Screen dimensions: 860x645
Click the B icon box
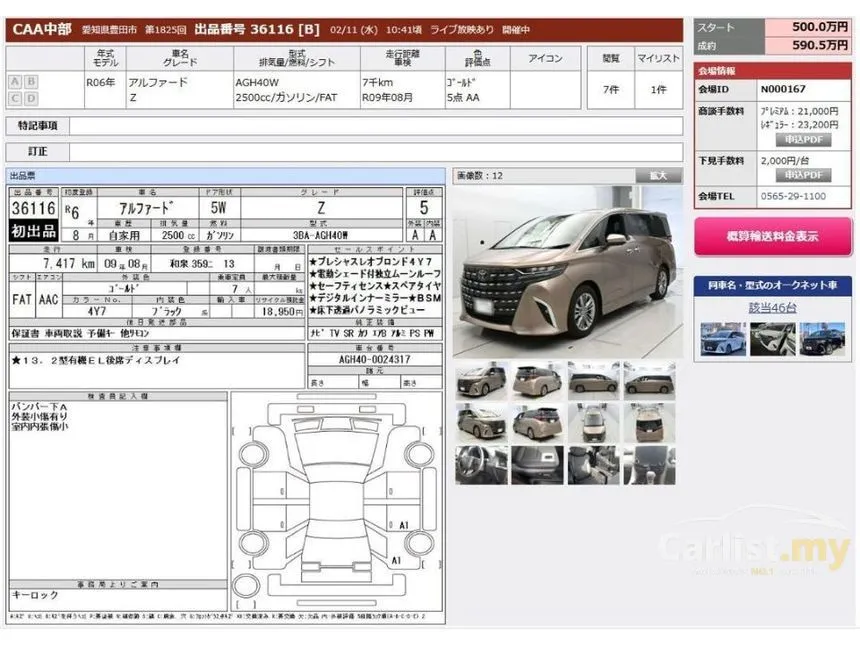click(x=31, y=82)
